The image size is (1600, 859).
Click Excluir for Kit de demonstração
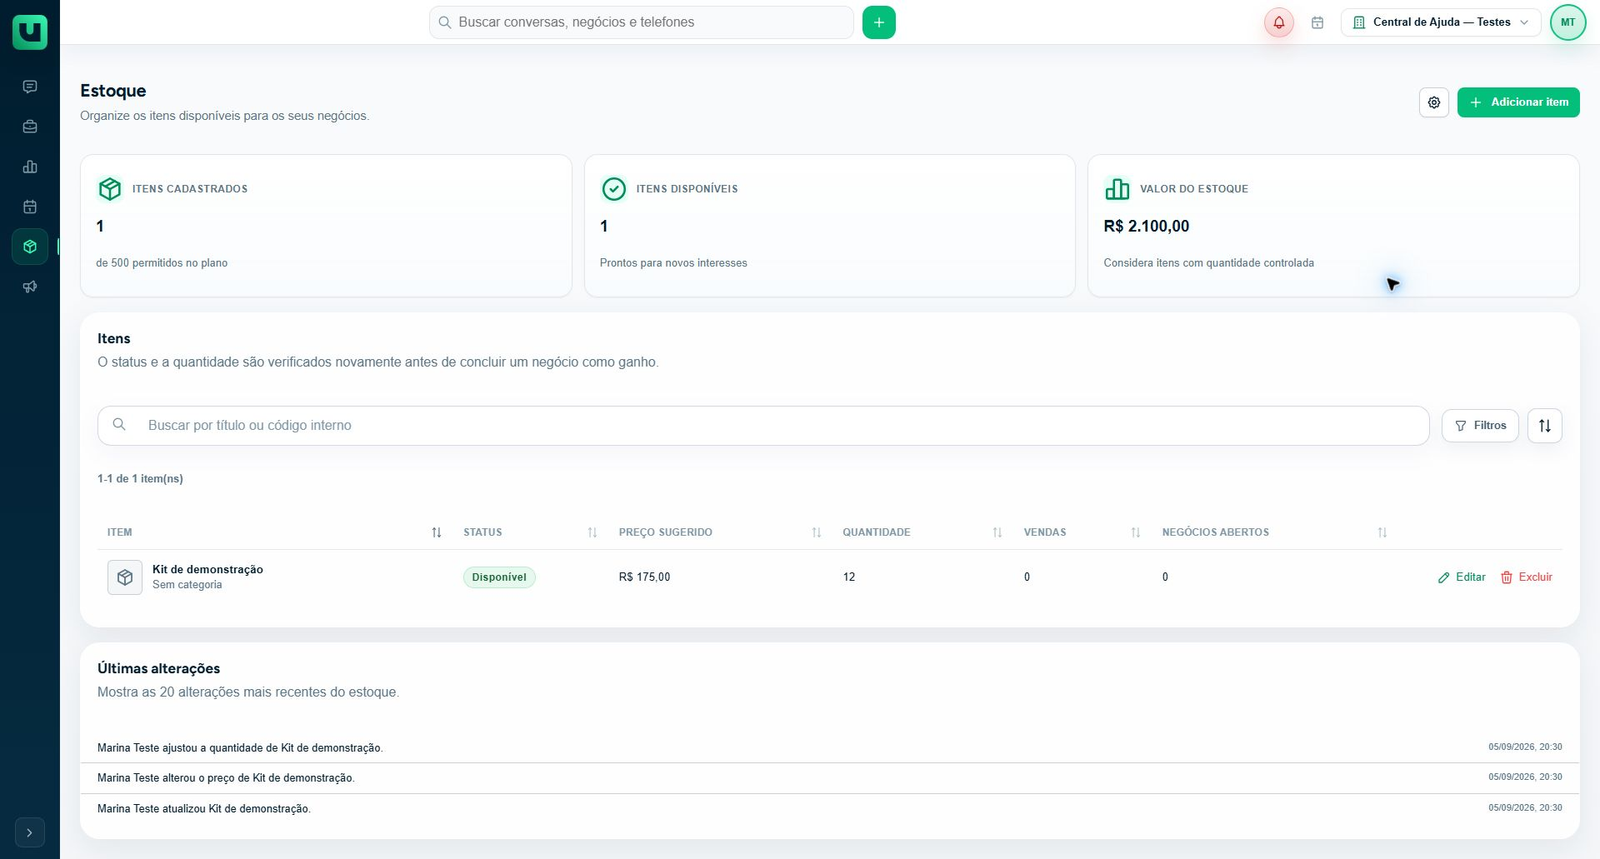(x=1526, y=577)
